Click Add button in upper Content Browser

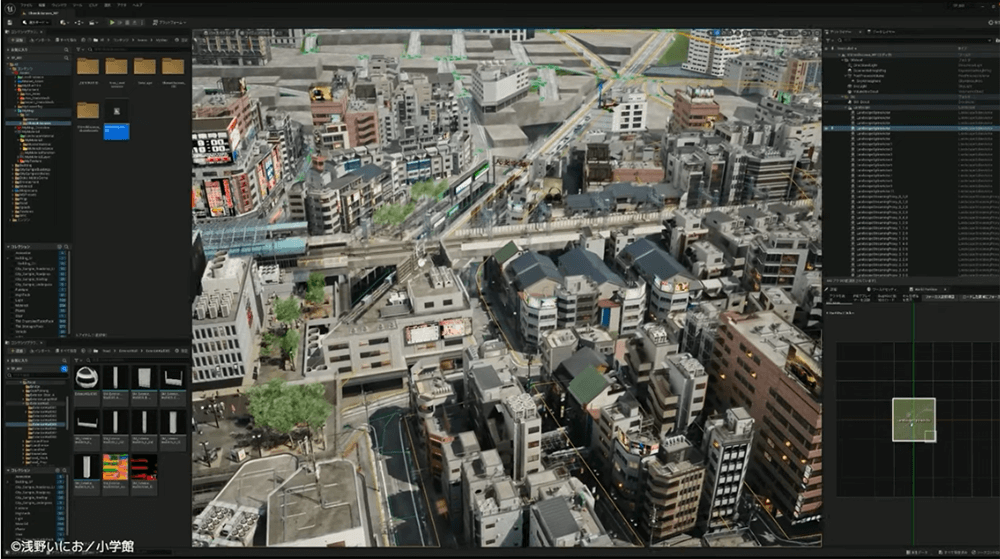(17, 40)
